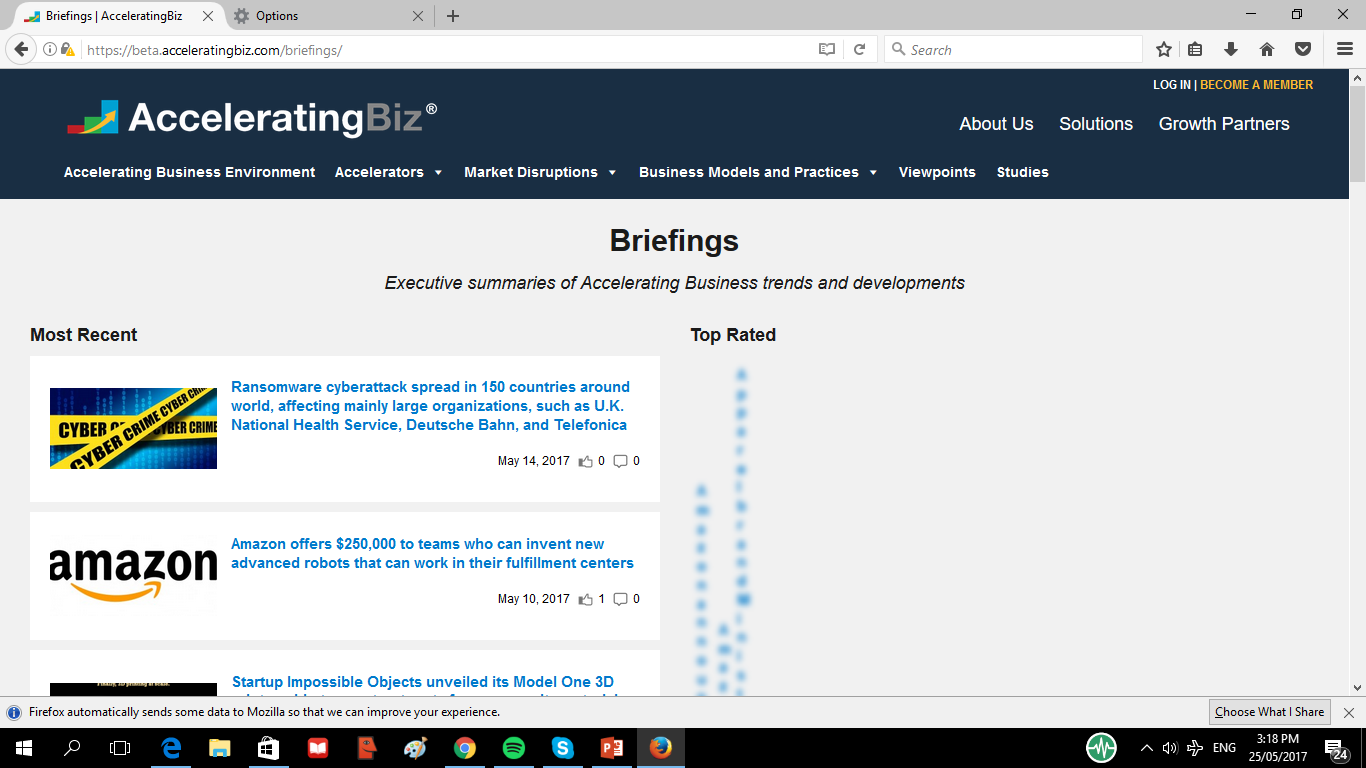Show hidden system tray icons chevron
Image resolution: width=1366 pixels, height=768 pixels.
1146,747
